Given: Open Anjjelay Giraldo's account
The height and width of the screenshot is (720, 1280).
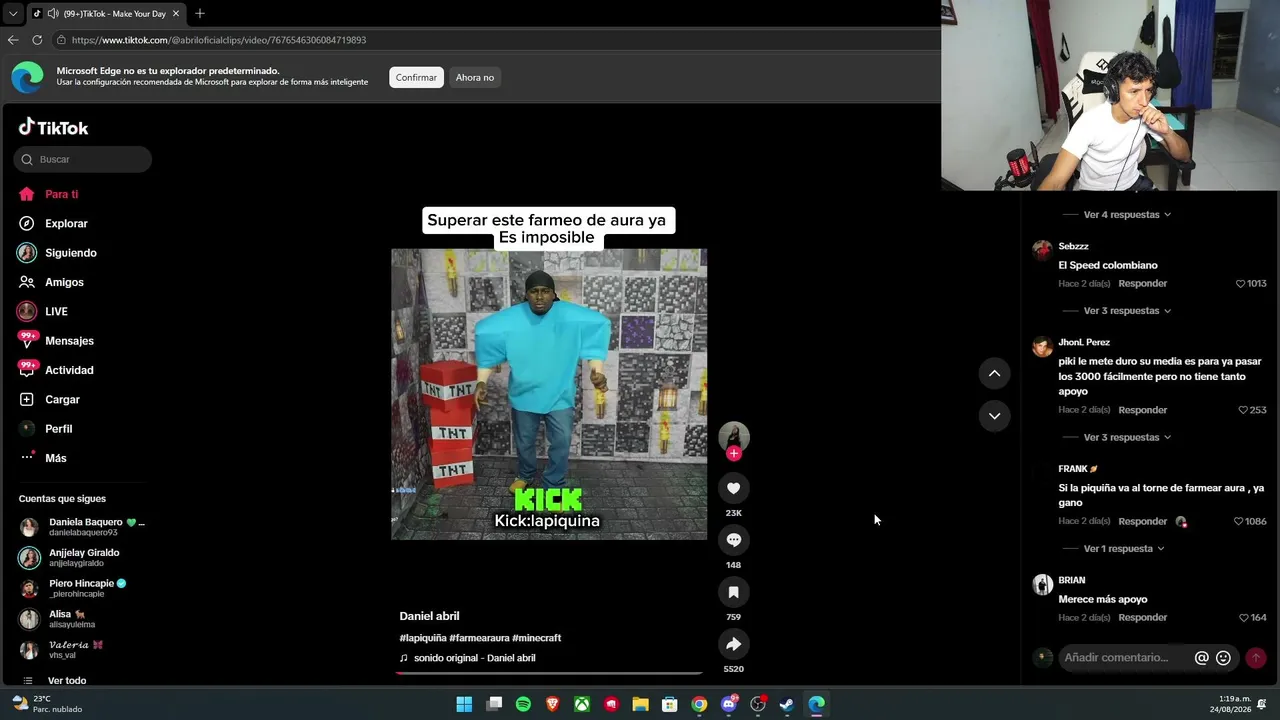Looking at the screenshot, I should pyautogui.click(x=70, y=557).
